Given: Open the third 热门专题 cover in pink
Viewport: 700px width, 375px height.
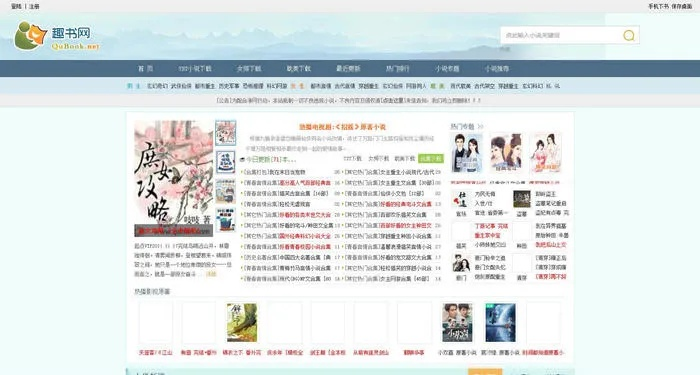Looking at the screenshot, I should click(x=545, y=153).
